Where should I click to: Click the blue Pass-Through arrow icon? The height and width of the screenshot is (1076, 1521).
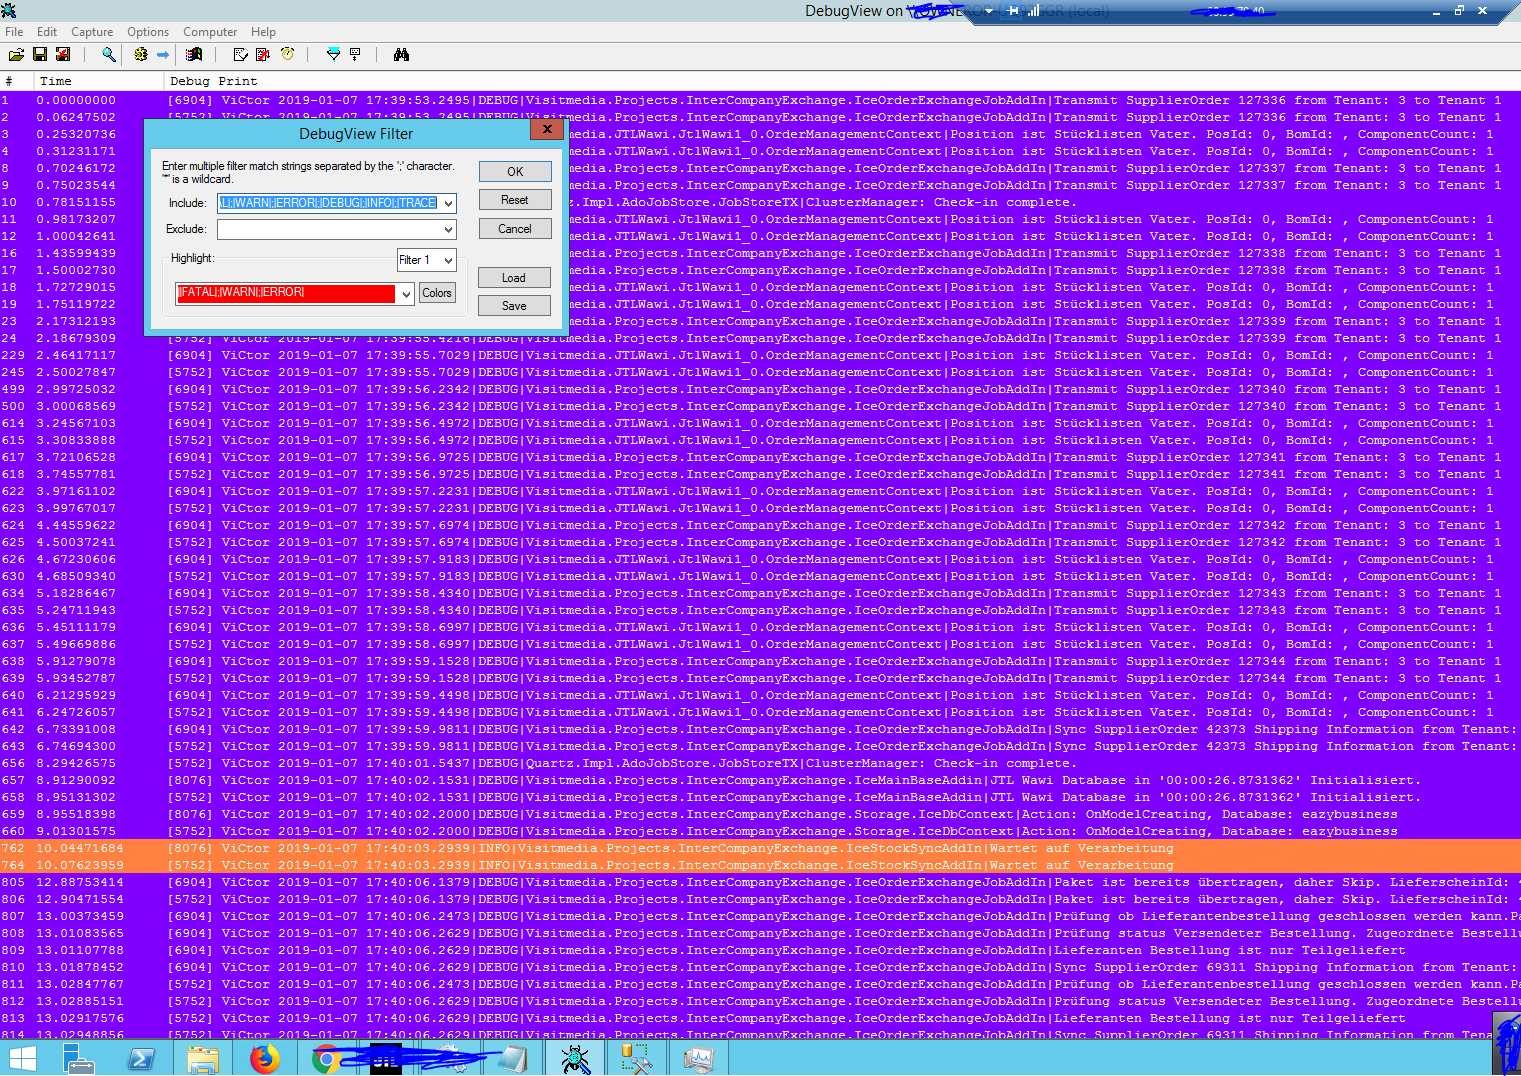tap(163, 54)
